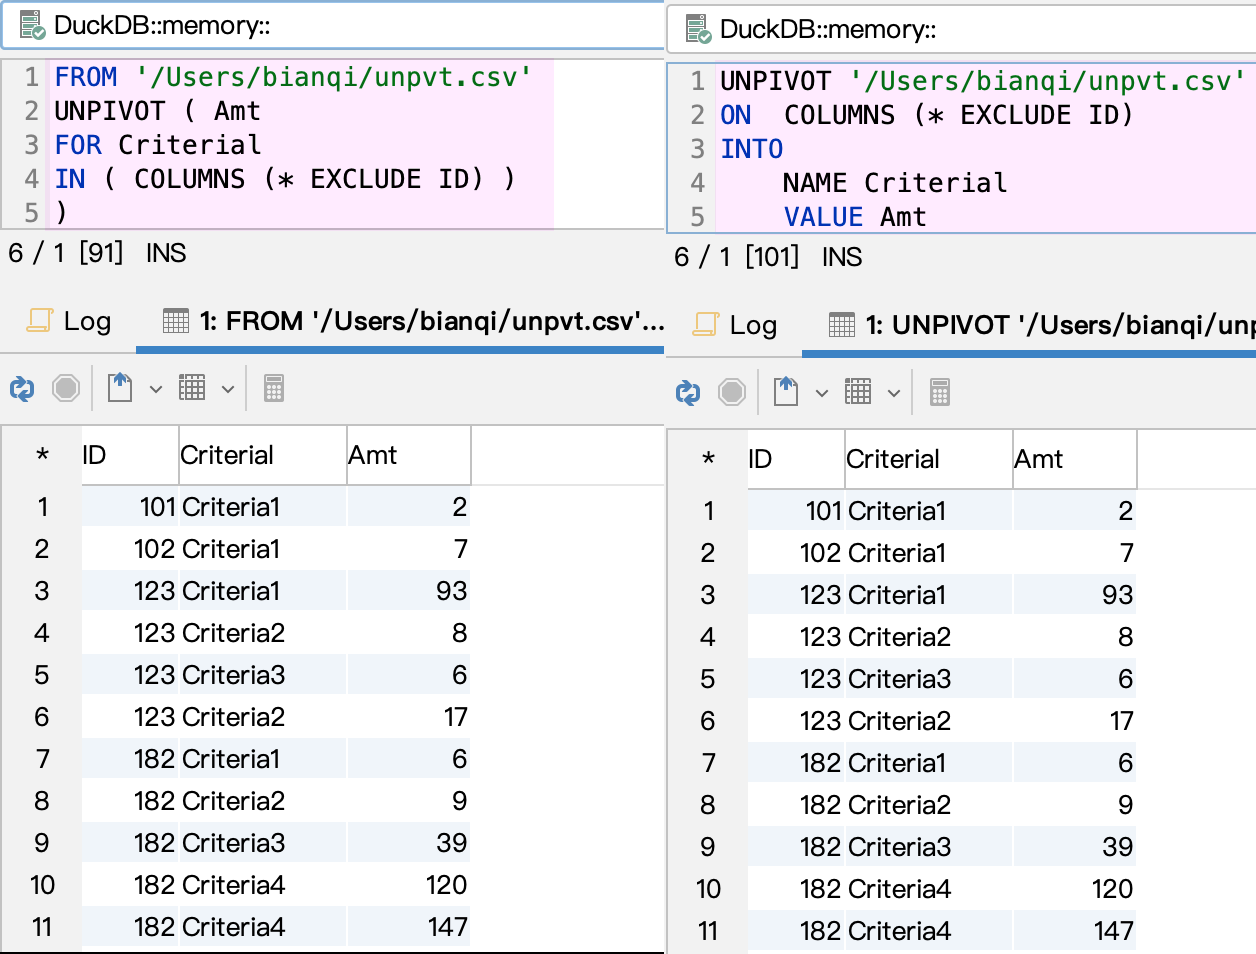Image resolution: width=1256 pixels, height=954 pixels.
Task: Expand the grid view dropdown in right toolbar
Action: 894,393
